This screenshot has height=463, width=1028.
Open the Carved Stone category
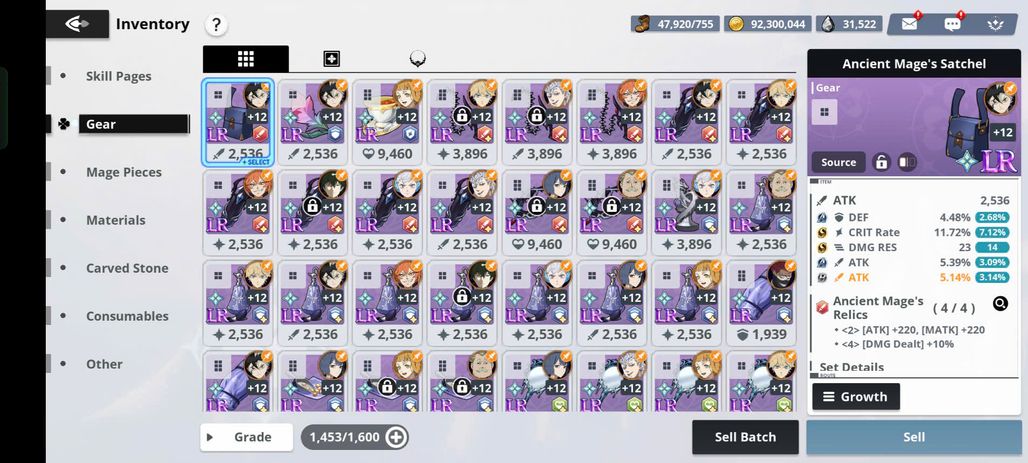pos(127,268)
